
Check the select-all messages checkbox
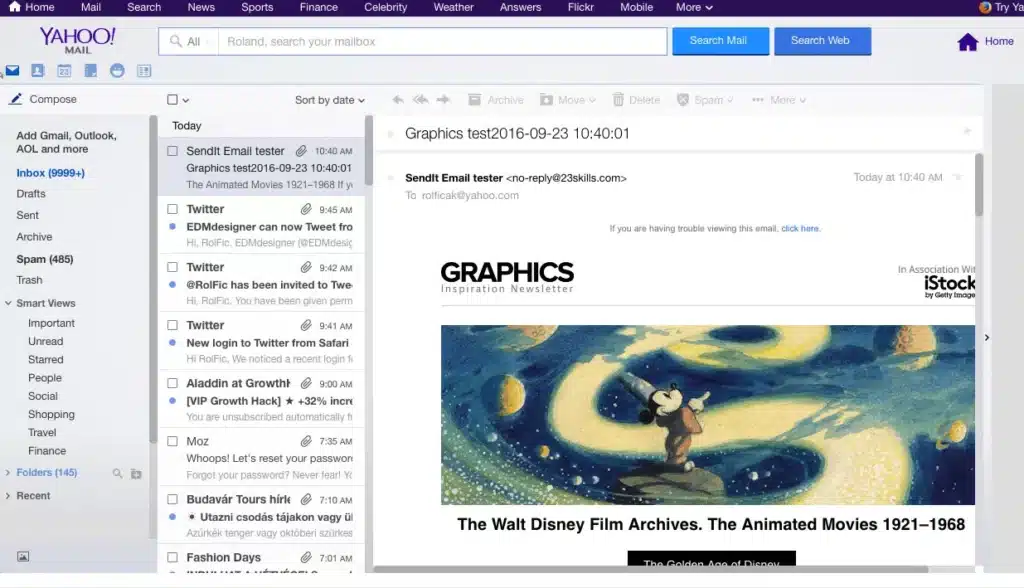170,99
